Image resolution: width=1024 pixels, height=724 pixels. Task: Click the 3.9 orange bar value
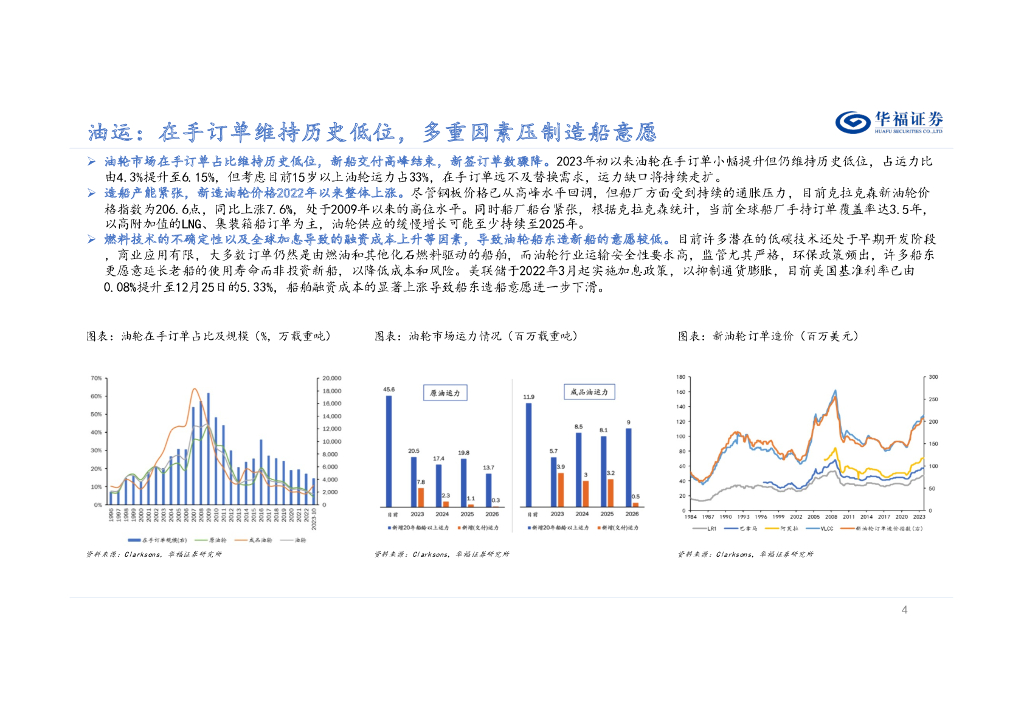point(561,467)
